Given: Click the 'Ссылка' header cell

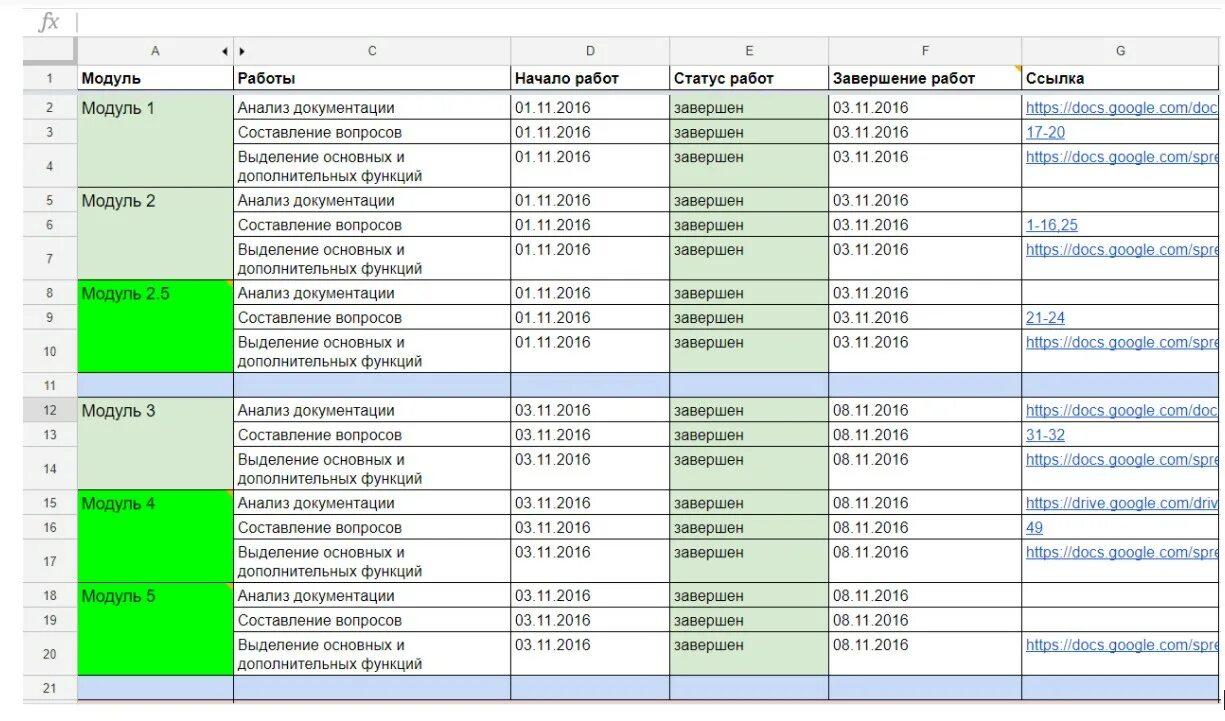Looking at the screenshot, I should click(x=1121, y=78).
